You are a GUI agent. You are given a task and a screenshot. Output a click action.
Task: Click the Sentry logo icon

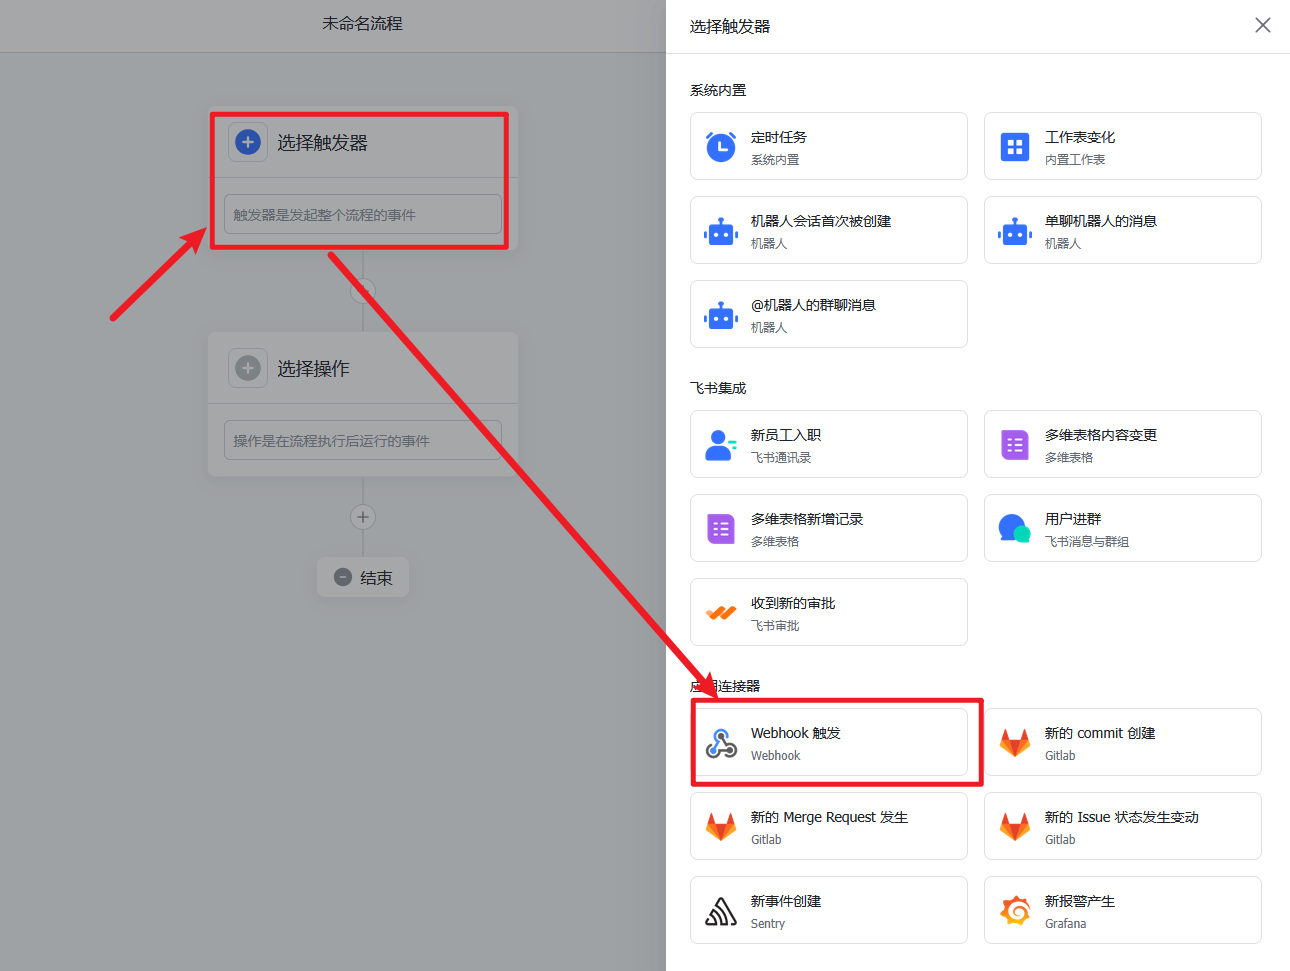point(721,911)
